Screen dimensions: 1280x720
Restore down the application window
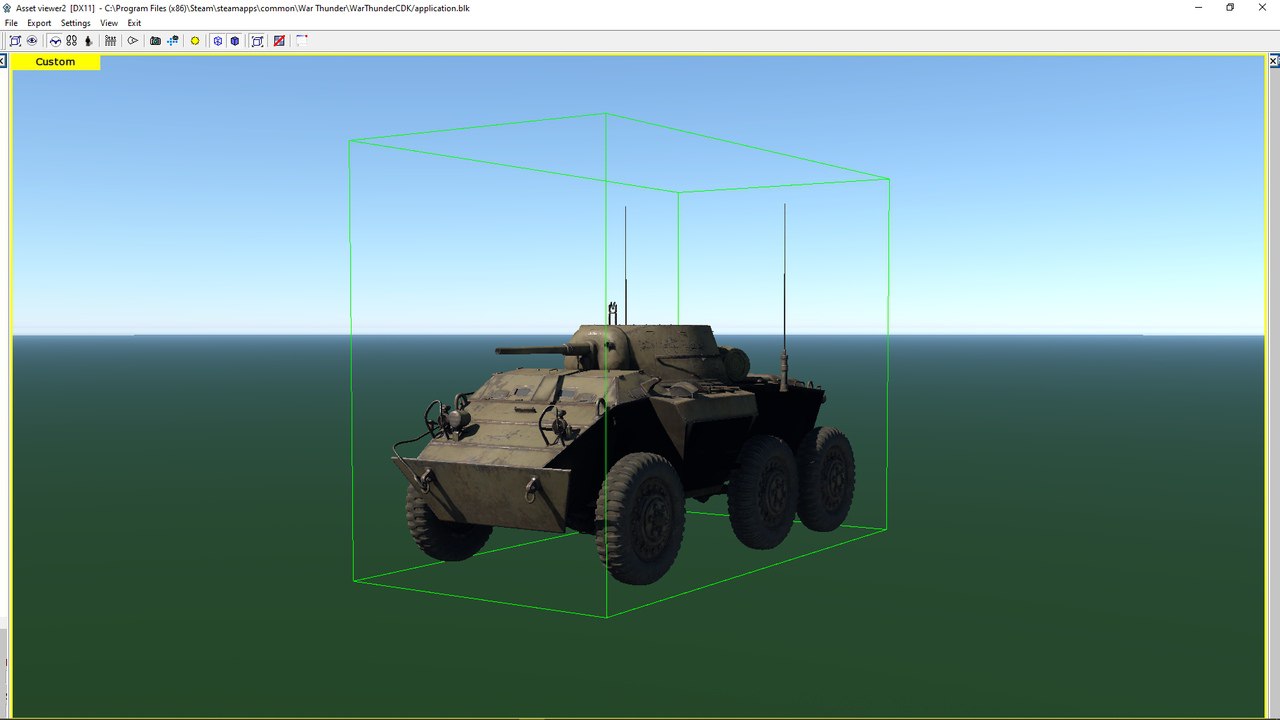pyautogui.click(x=1230, y=7)
